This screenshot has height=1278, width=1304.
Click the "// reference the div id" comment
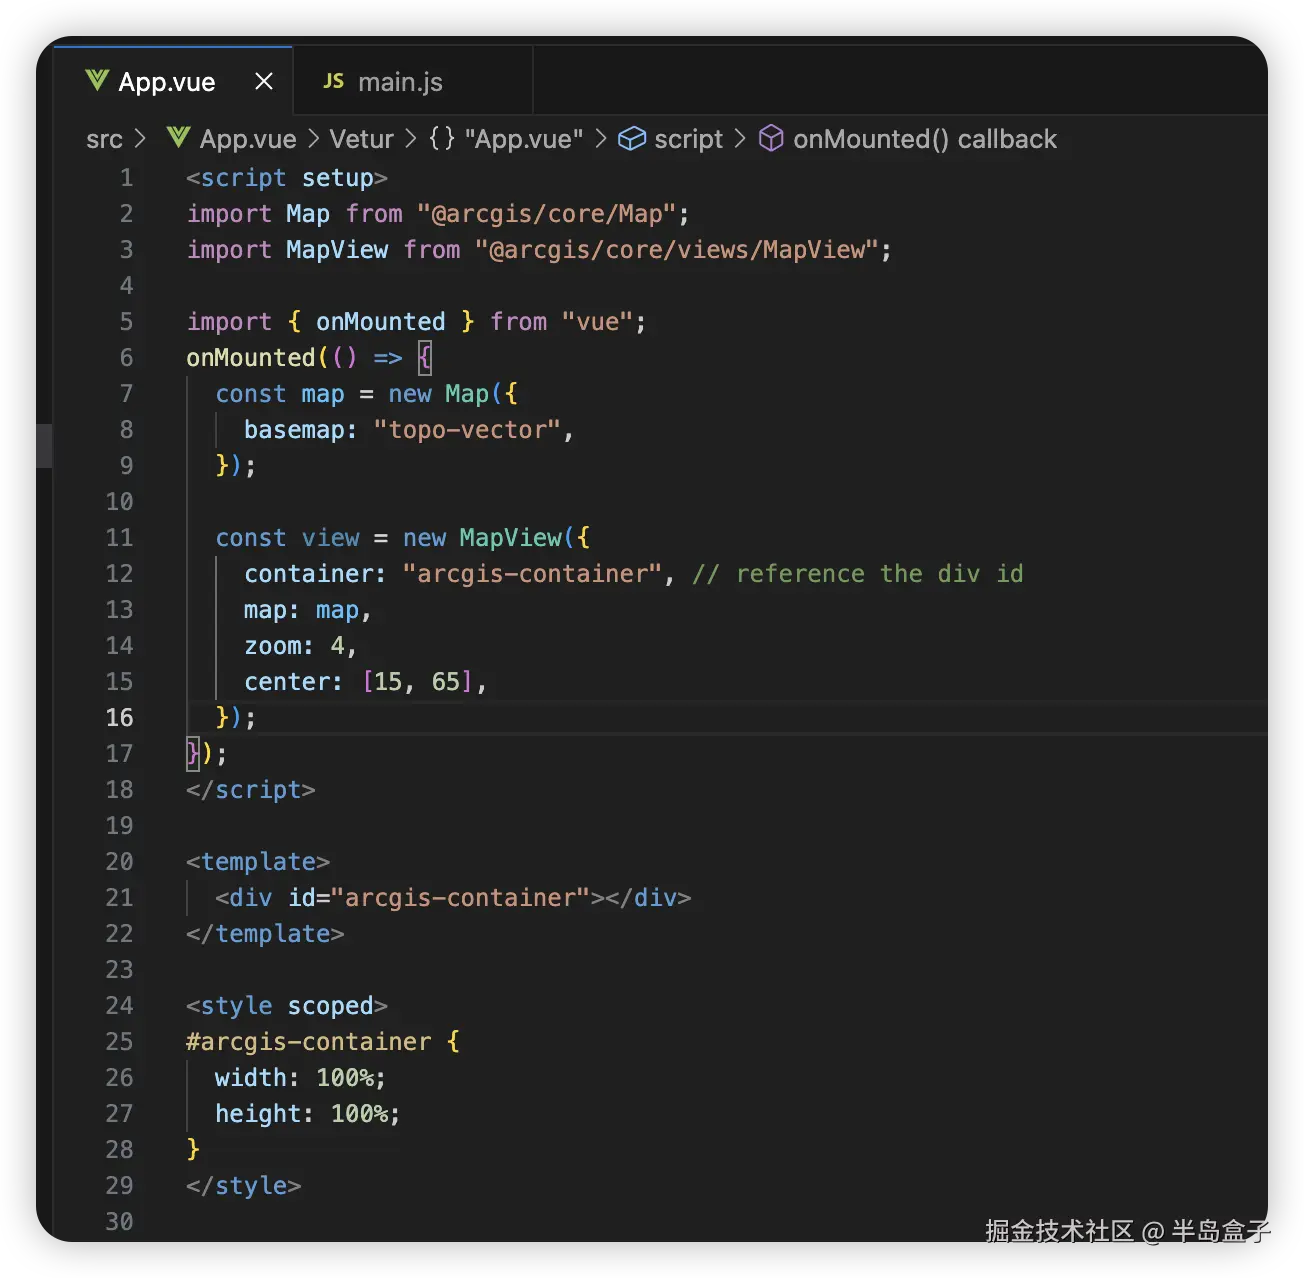pyautogui.click(x=857, y=574)
